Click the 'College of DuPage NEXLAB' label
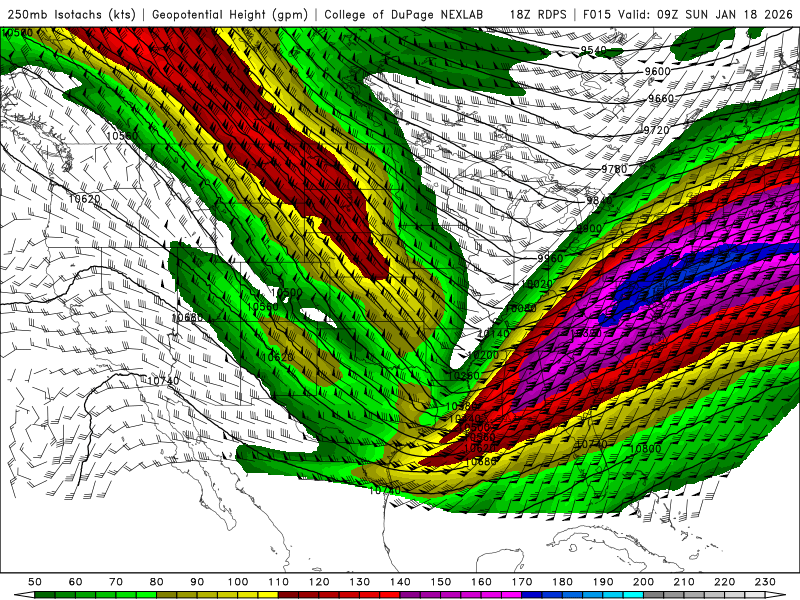Image resolution: width=800 pixels, height=600 pixels. coord(404,15)
